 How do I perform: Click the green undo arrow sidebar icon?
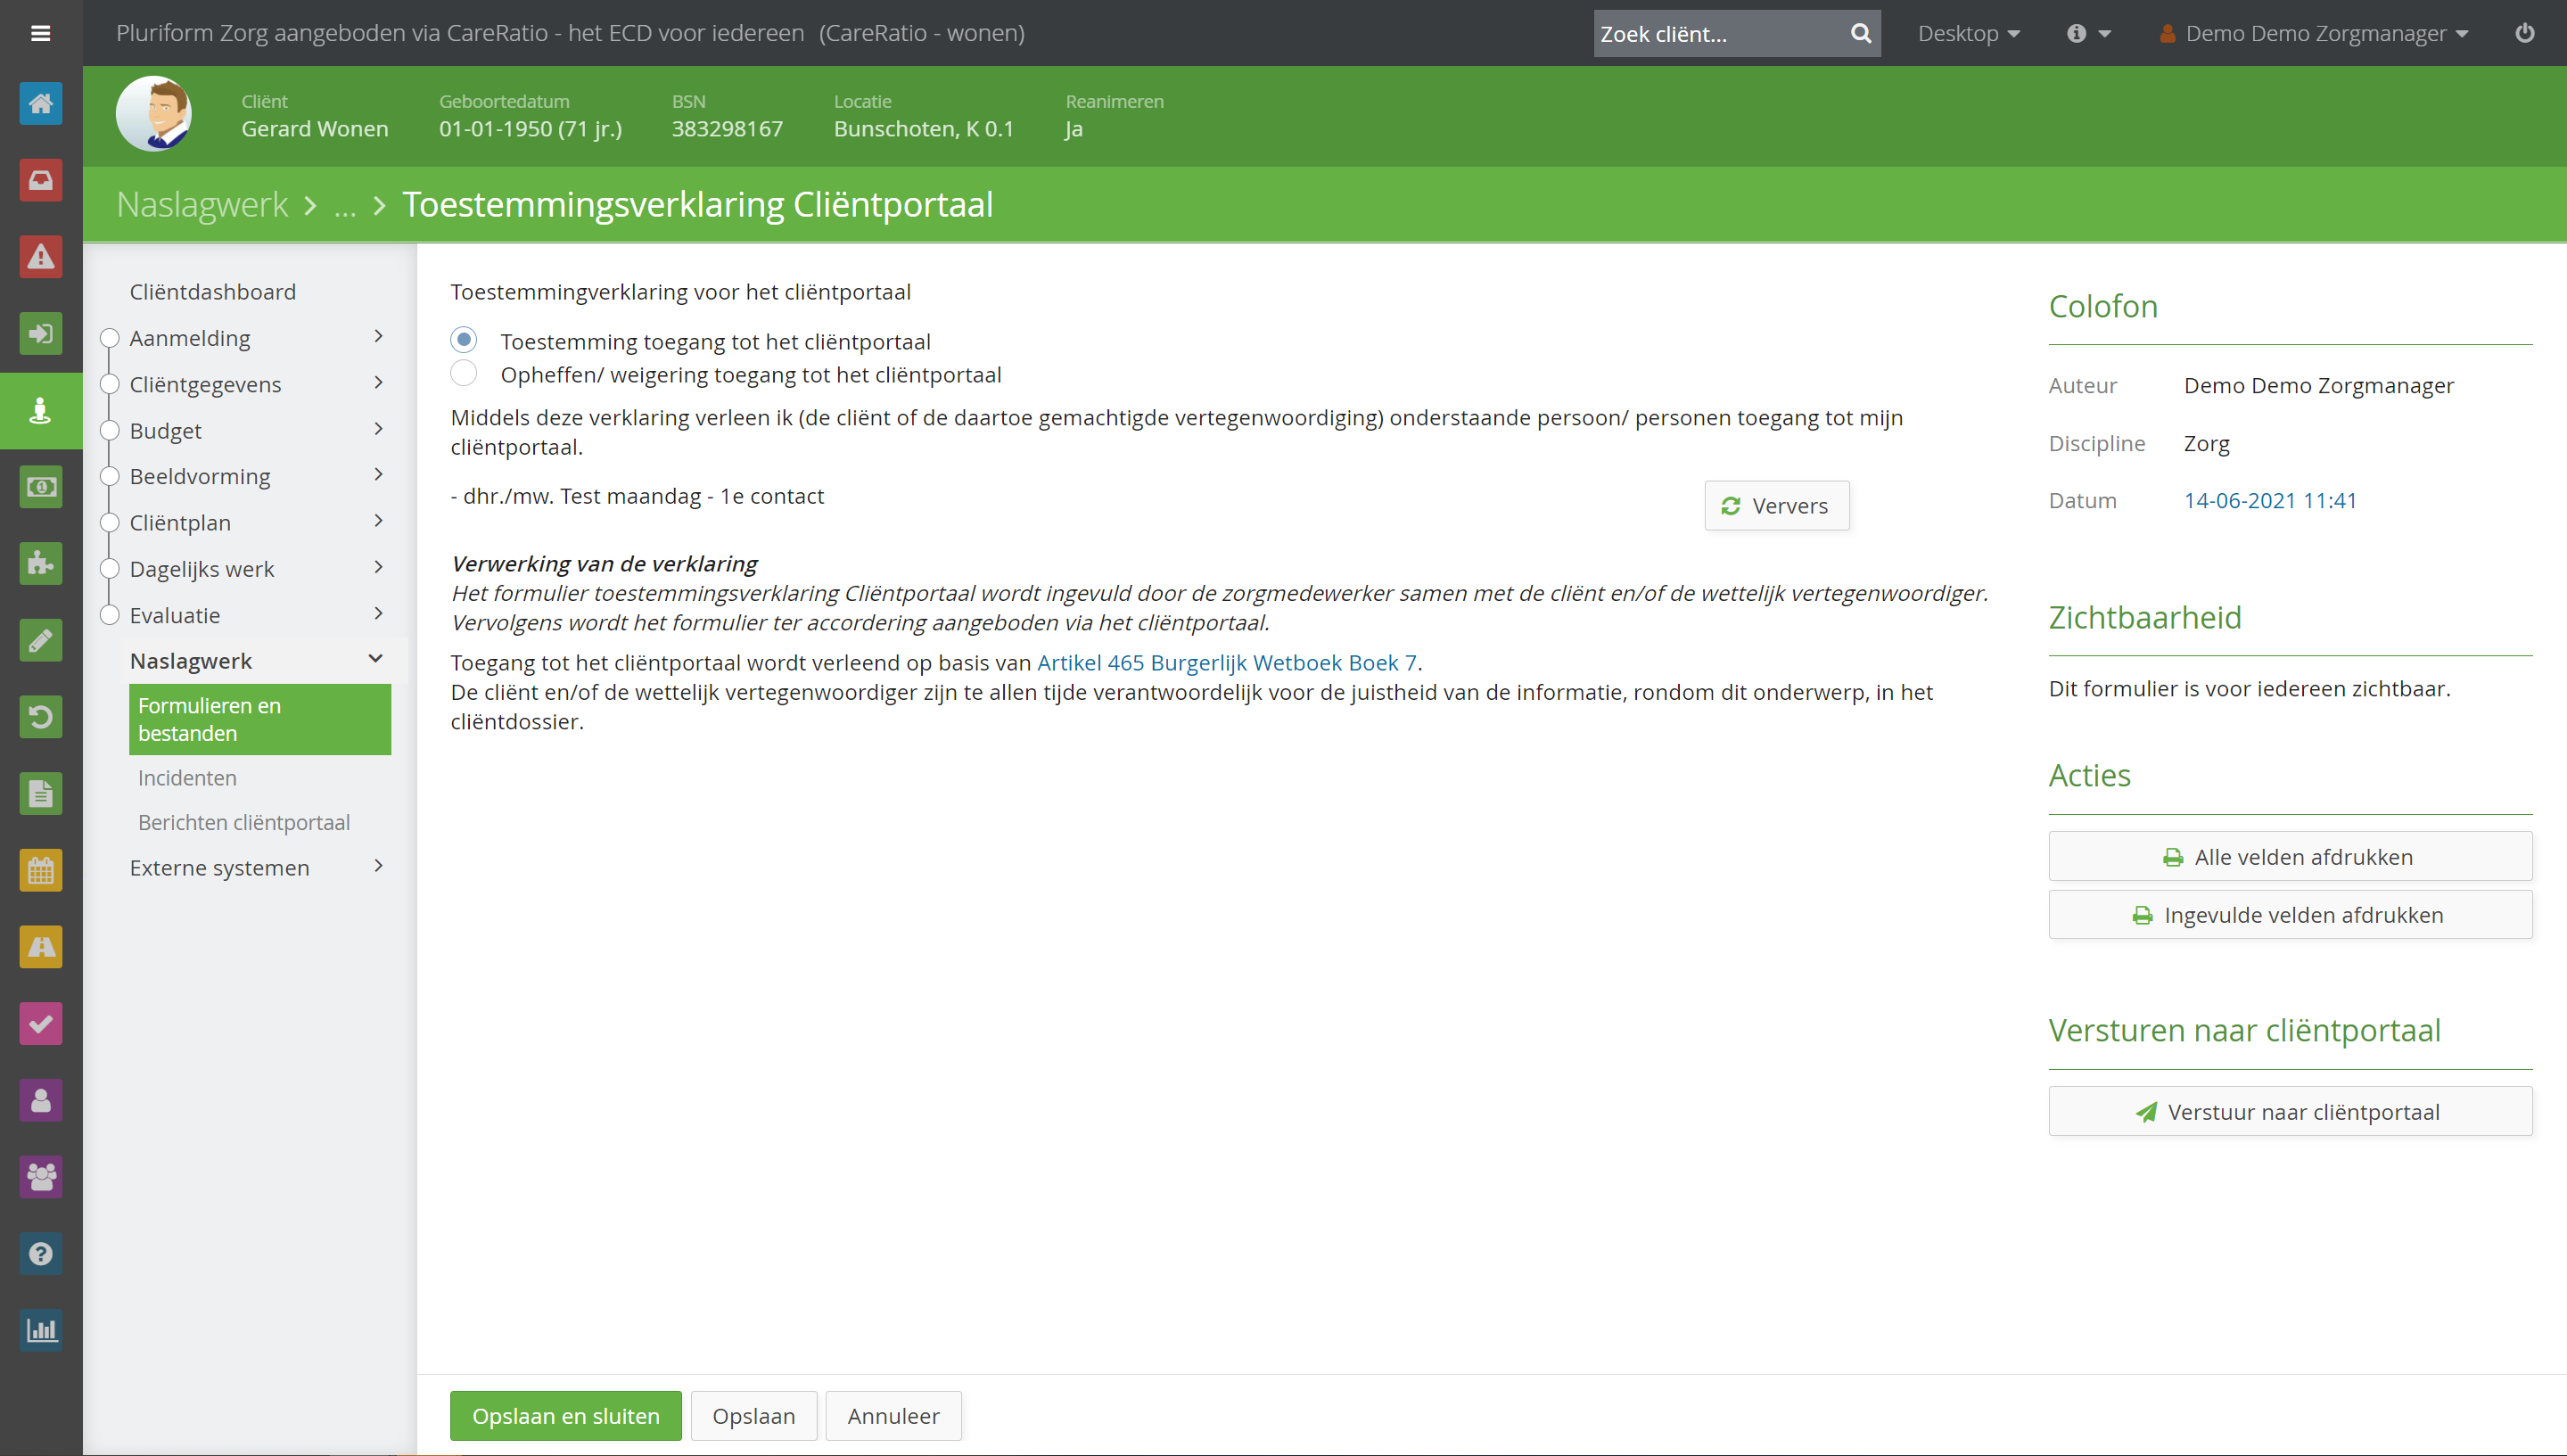(x=41, y=717)
